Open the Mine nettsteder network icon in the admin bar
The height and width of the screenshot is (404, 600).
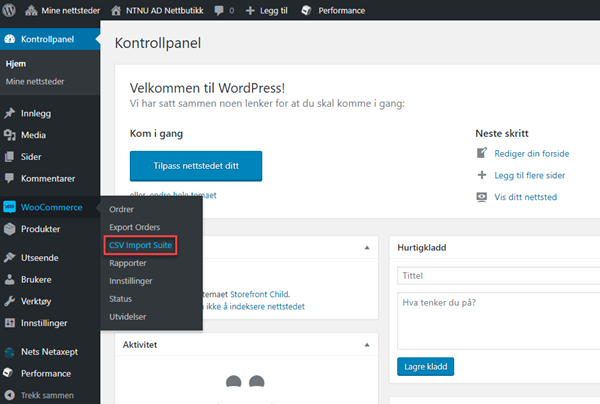[x=31, y=10]
